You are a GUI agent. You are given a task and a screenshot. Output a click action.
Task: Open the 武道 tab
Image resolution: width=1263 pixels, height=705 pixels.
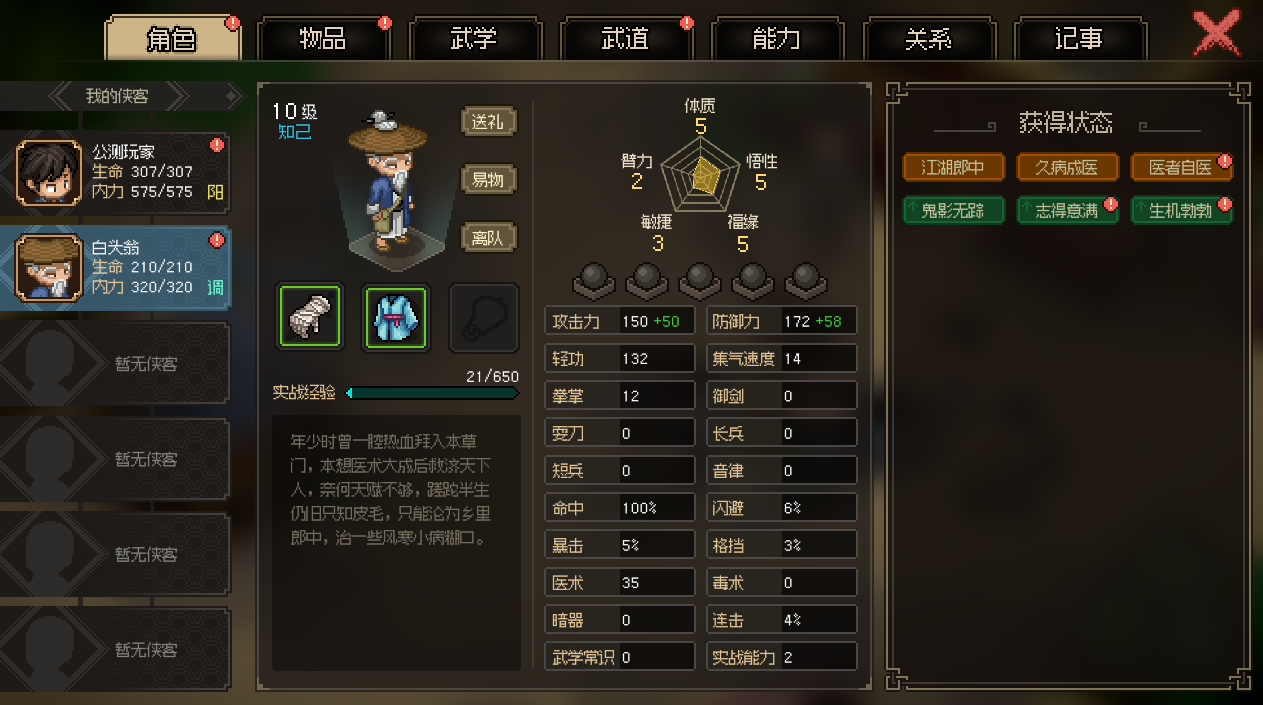coord(626,39)
